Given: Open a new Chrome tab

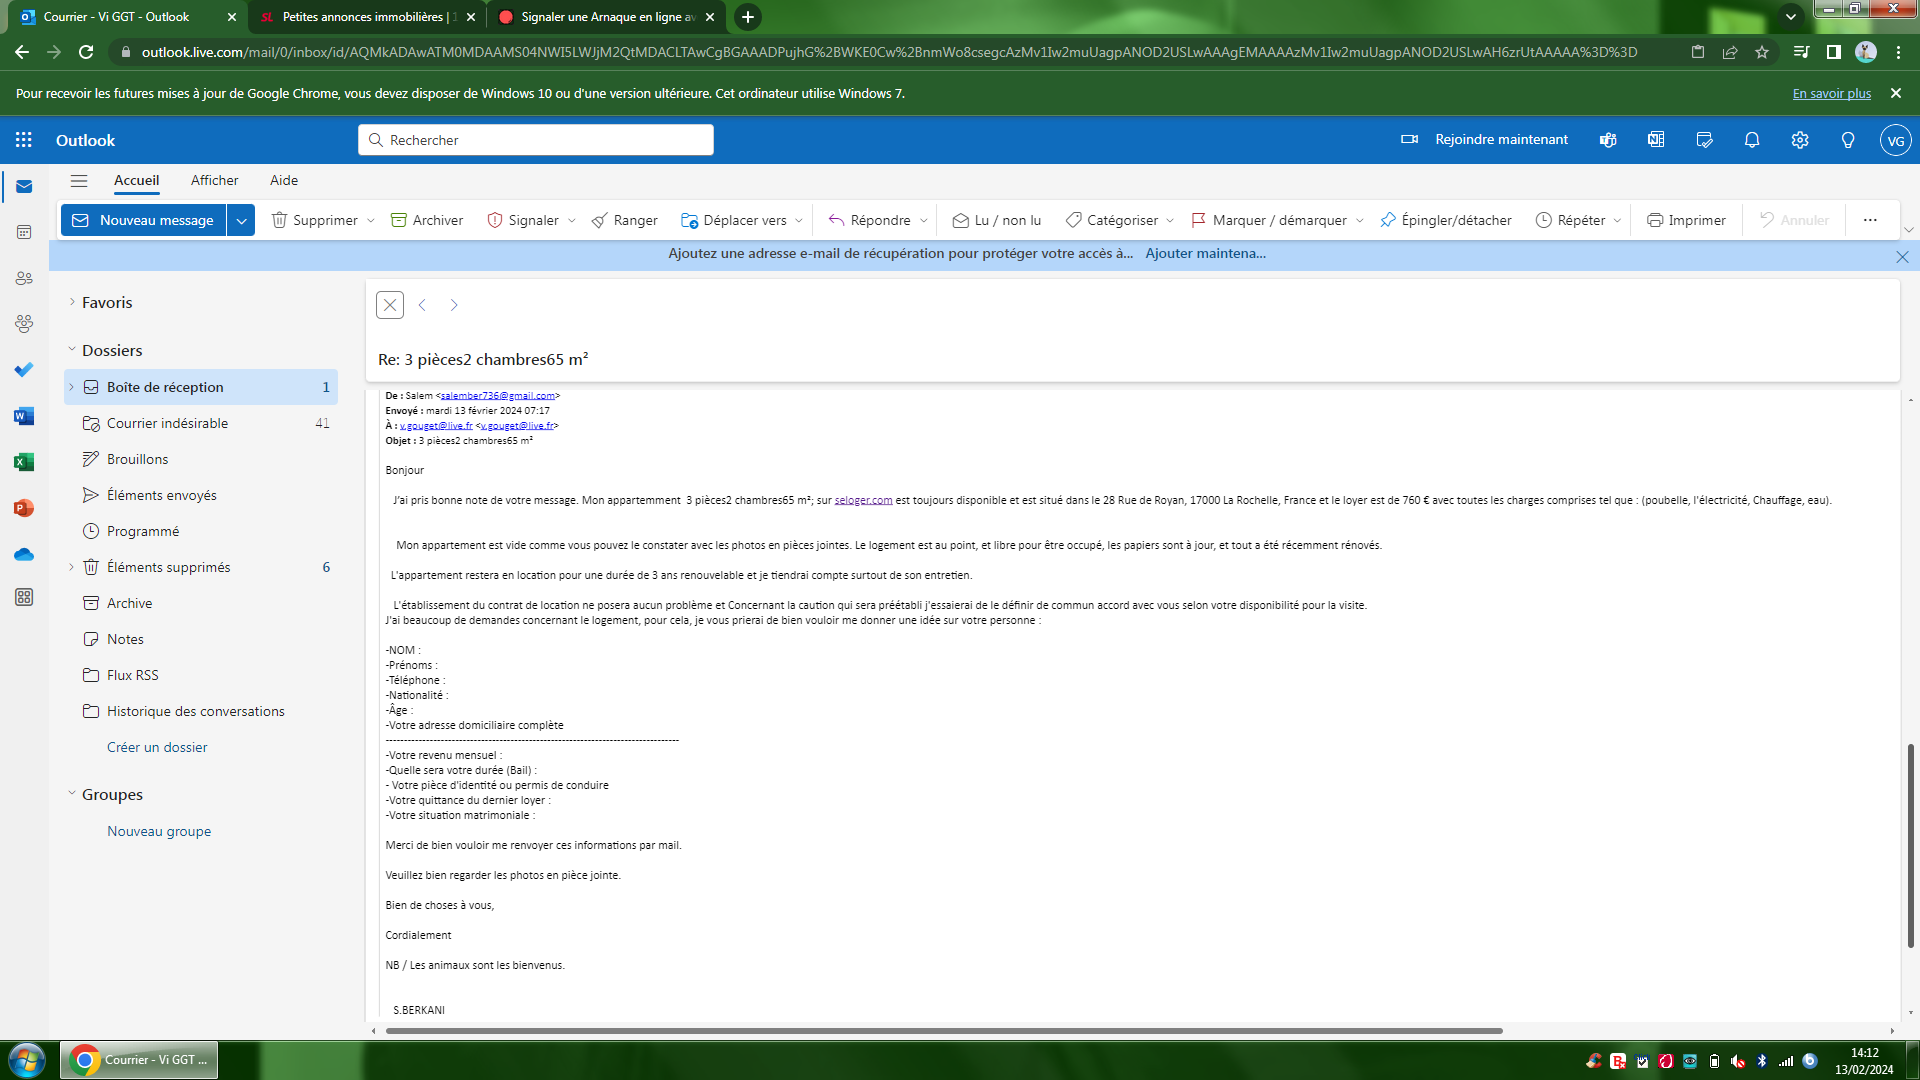Looking at the screenshot, I should (747, 17).
